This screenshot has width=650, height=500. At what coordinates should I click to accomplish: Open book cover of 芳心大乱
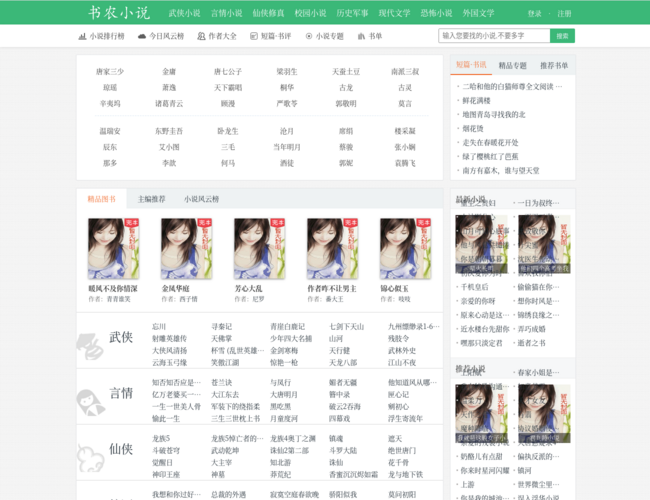tap(259, 249)
